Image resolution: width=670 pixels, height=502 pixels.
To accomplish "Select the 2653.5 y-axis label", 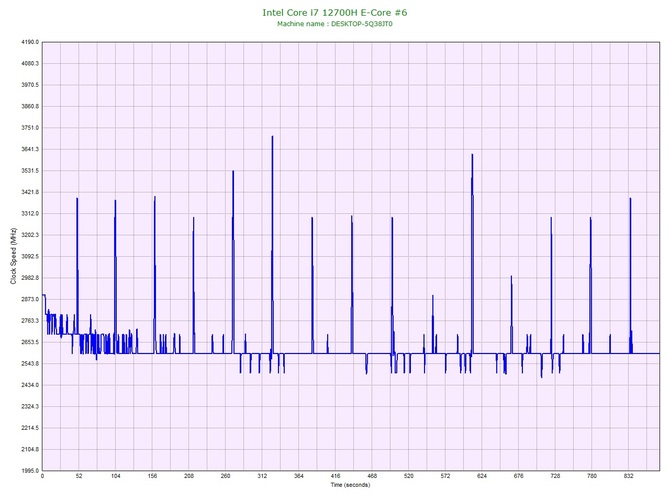I will click(x=30, y=342).
